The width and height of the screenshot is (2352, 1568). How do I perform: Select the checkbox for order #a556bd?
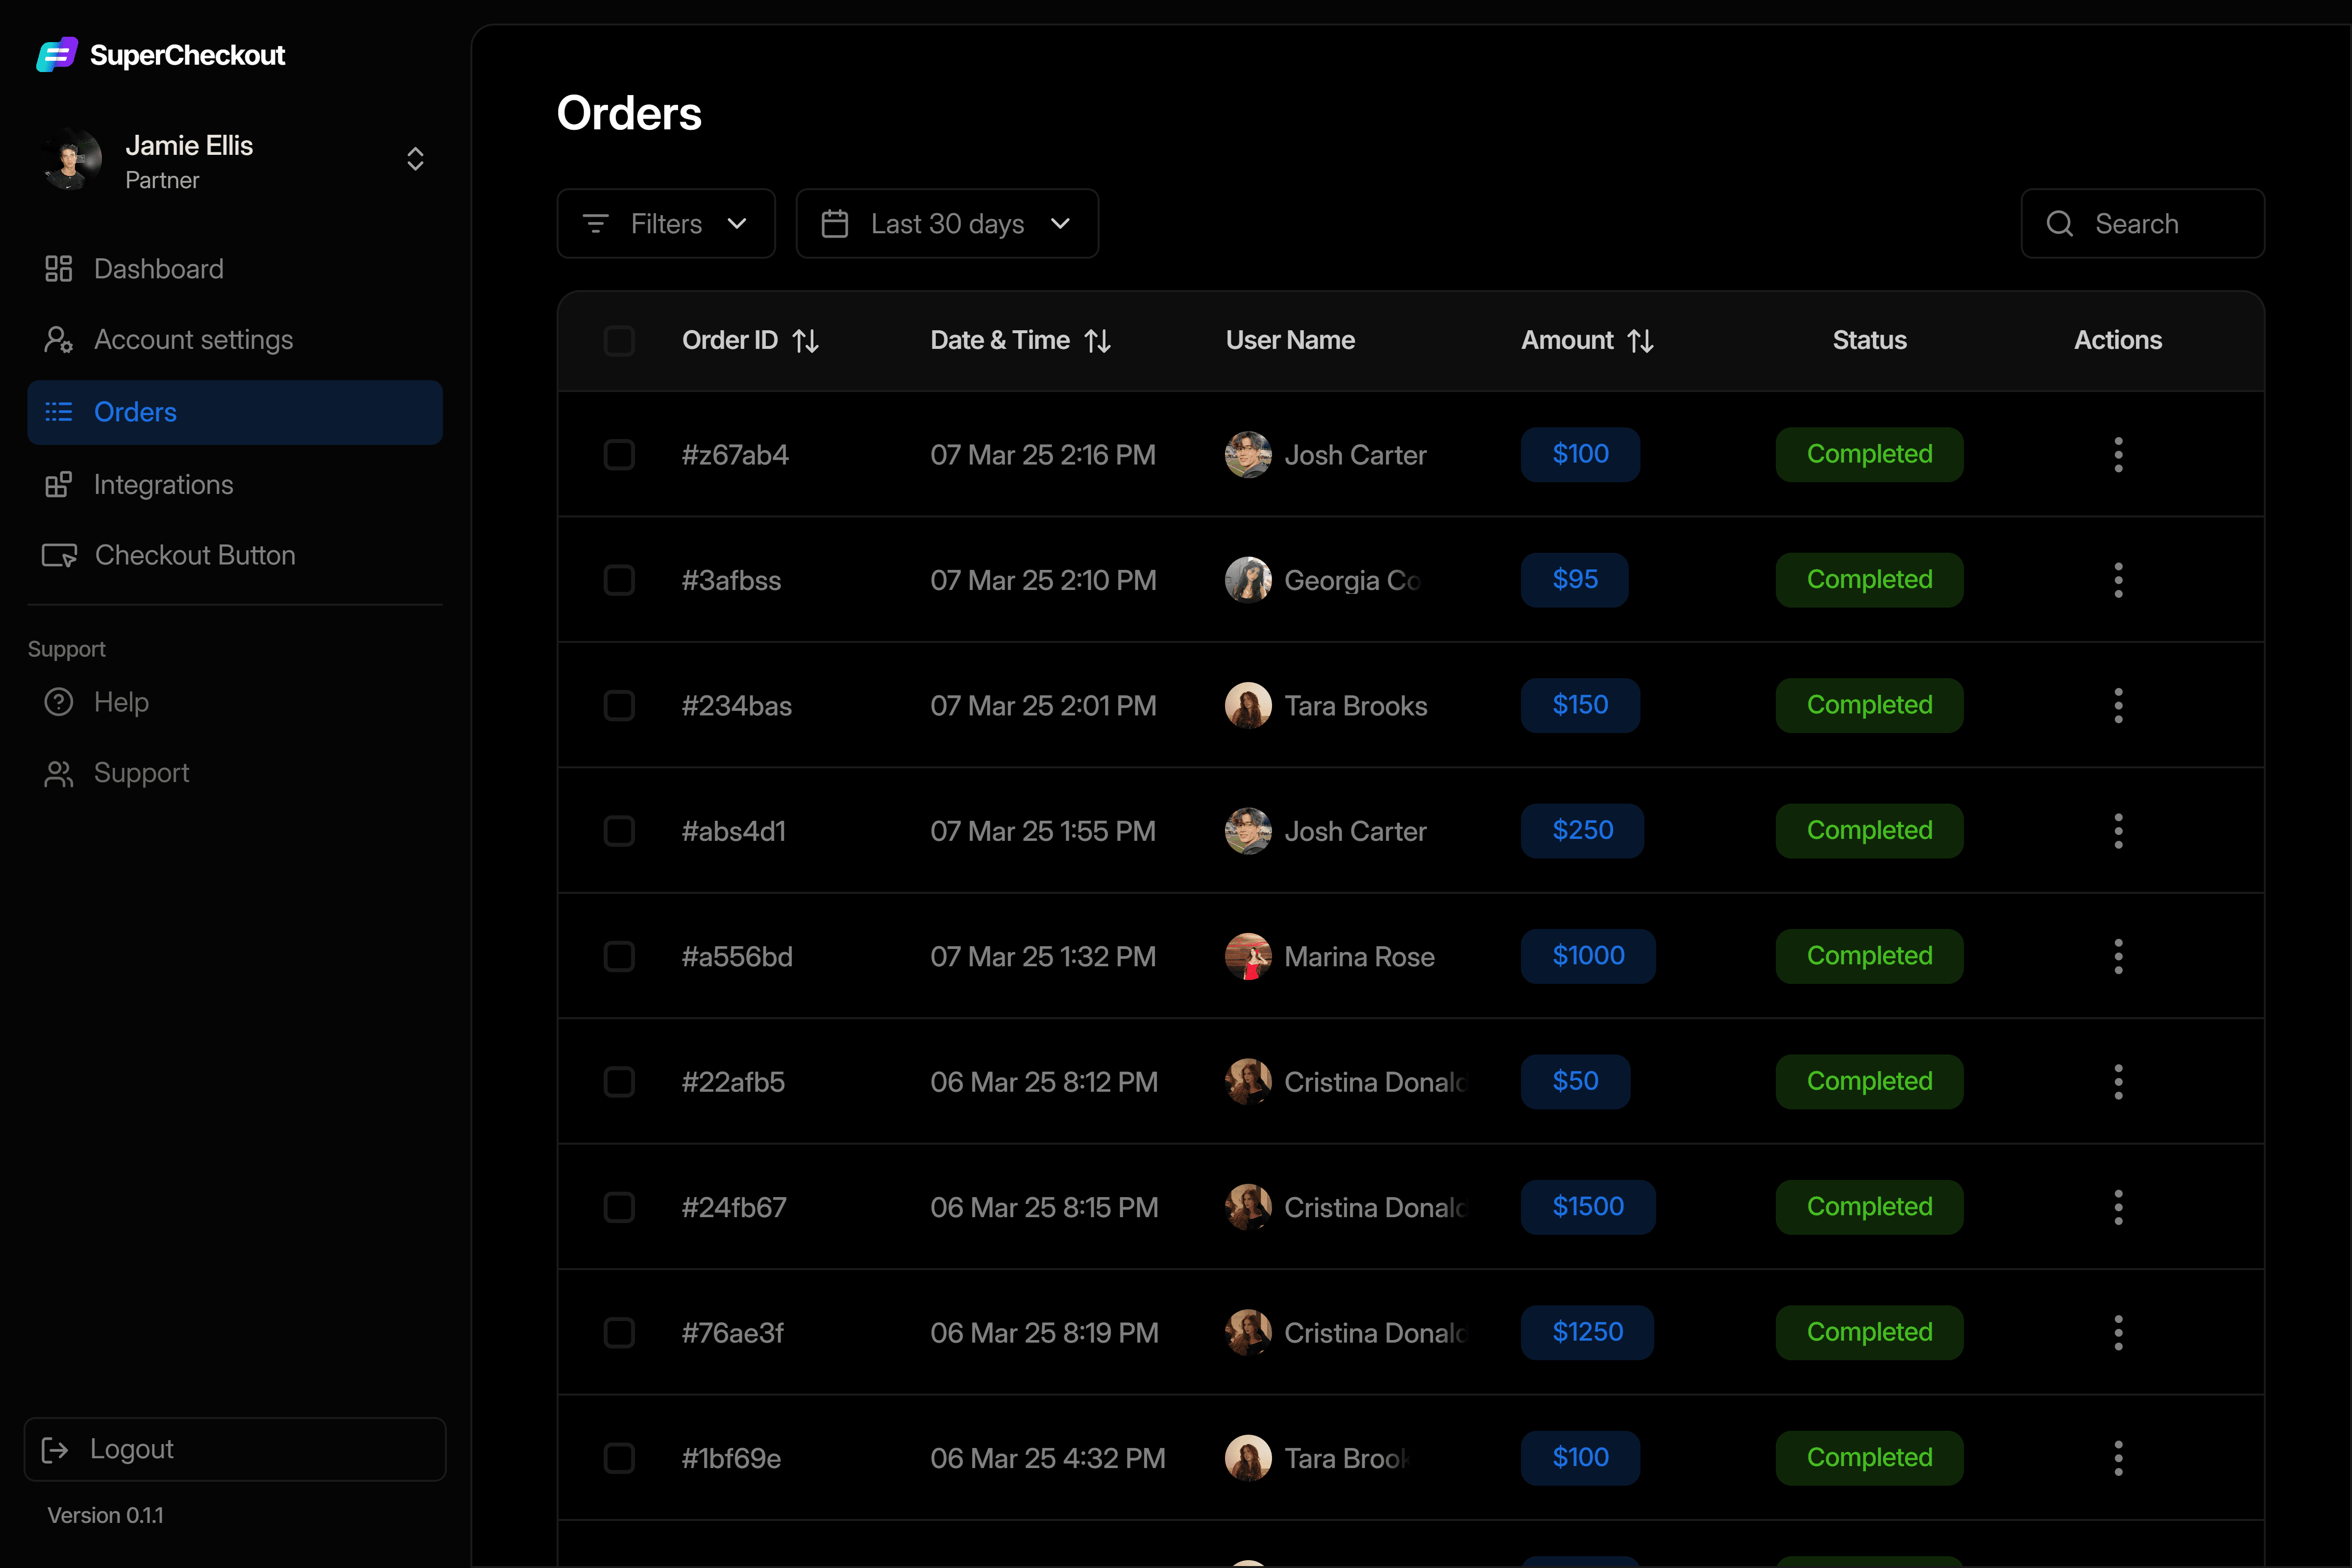click(x=619, y=956)
